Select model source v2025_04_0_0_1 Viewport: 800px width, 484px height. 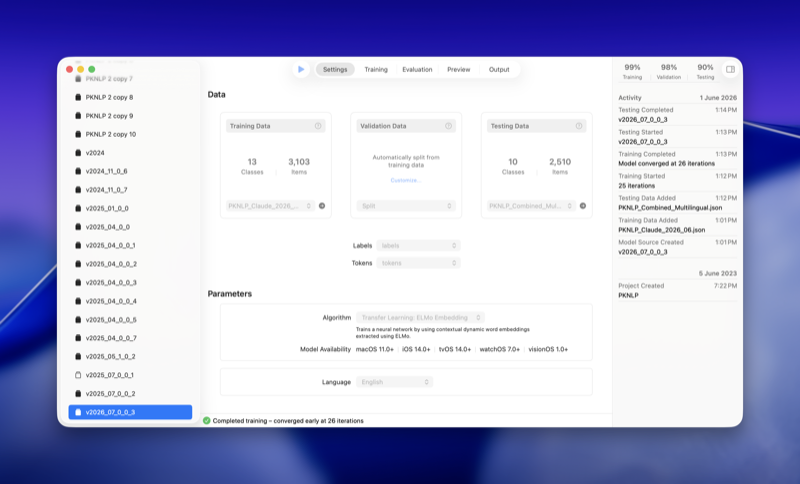[x=130, y=245]
